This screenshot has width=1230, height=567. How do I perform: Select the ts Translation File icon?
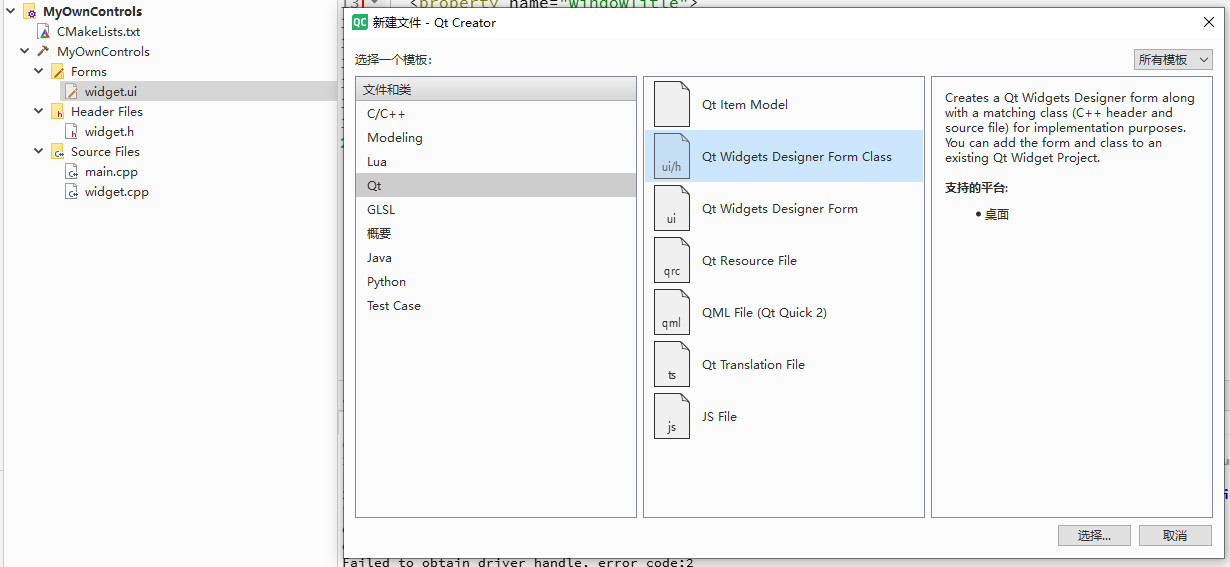[671, 364]
